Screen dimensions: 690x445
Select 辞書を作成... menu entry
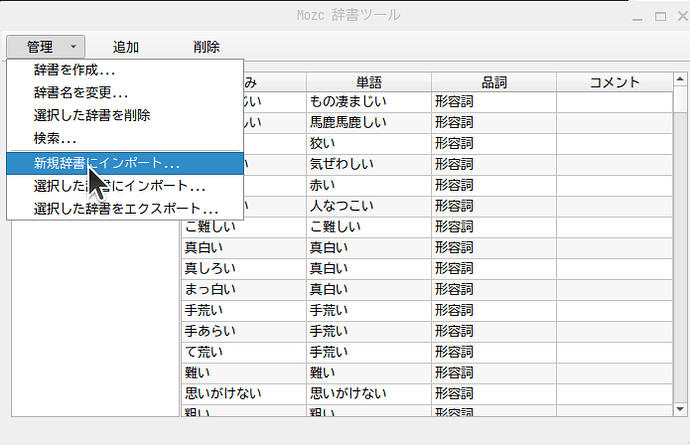[x=125, y=70]
